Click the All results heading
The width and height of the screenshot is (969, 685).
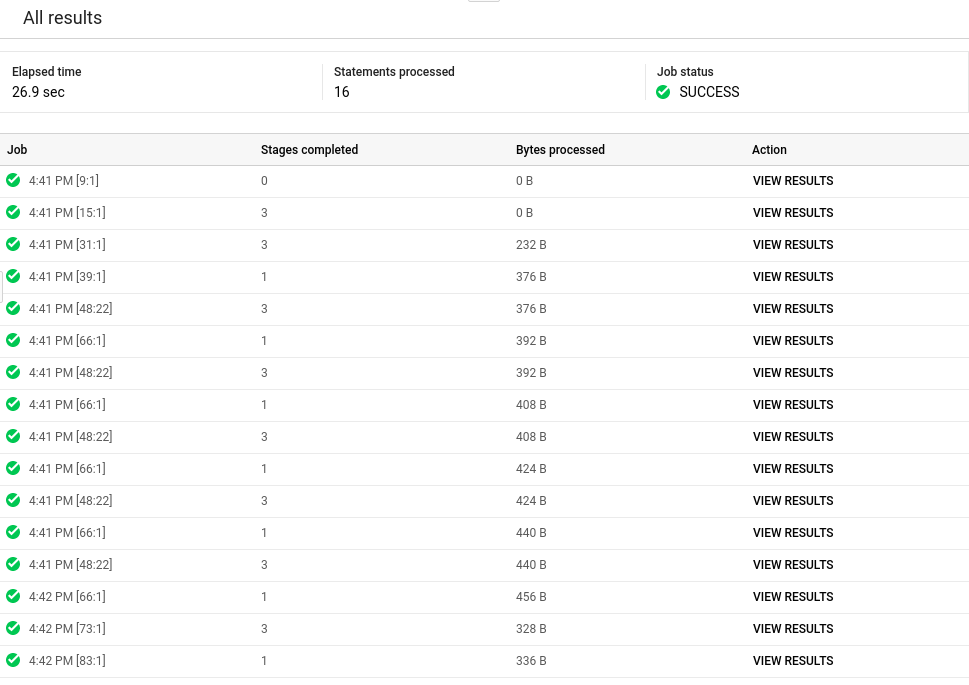(x=62, y=18)
